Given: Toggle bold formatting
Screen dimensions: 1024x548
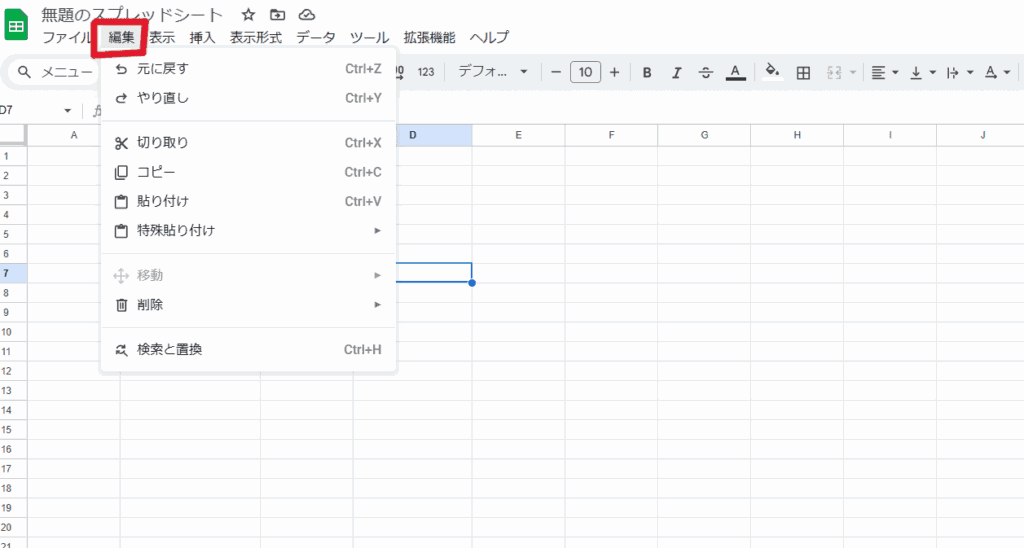Looking at the screenshot, I should [x=647, y=73].
